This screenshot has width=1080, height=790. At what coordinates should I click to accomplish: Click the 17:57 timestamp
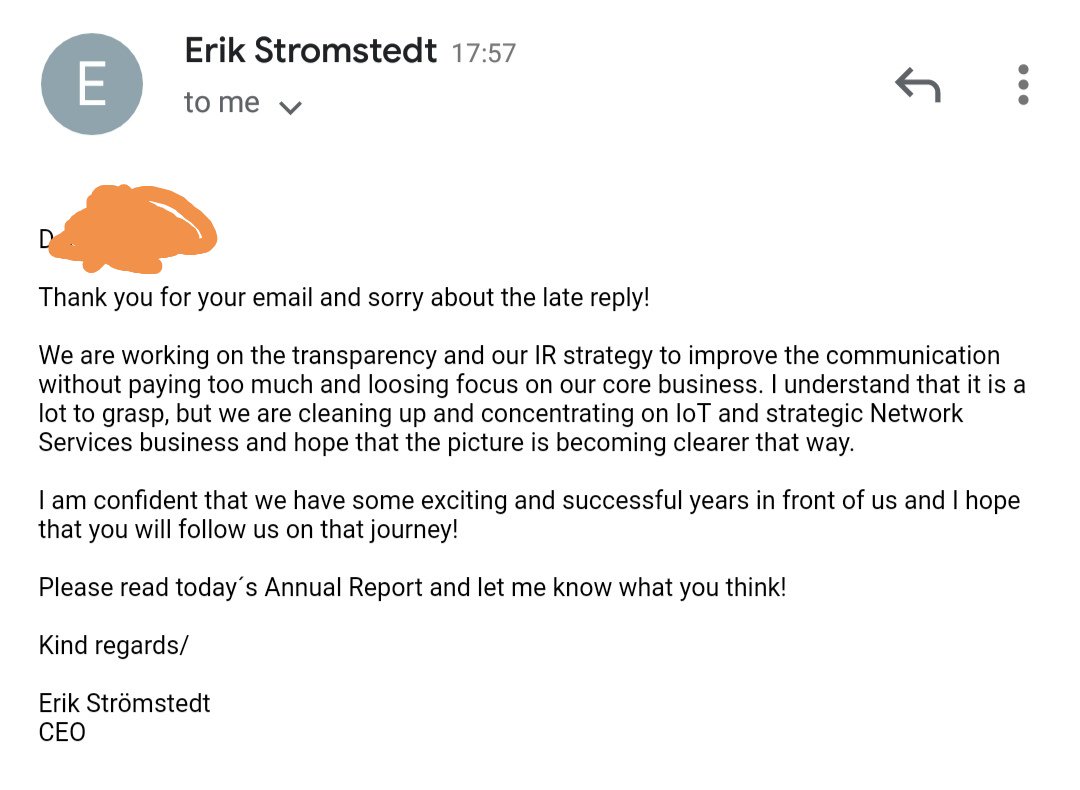484,53
